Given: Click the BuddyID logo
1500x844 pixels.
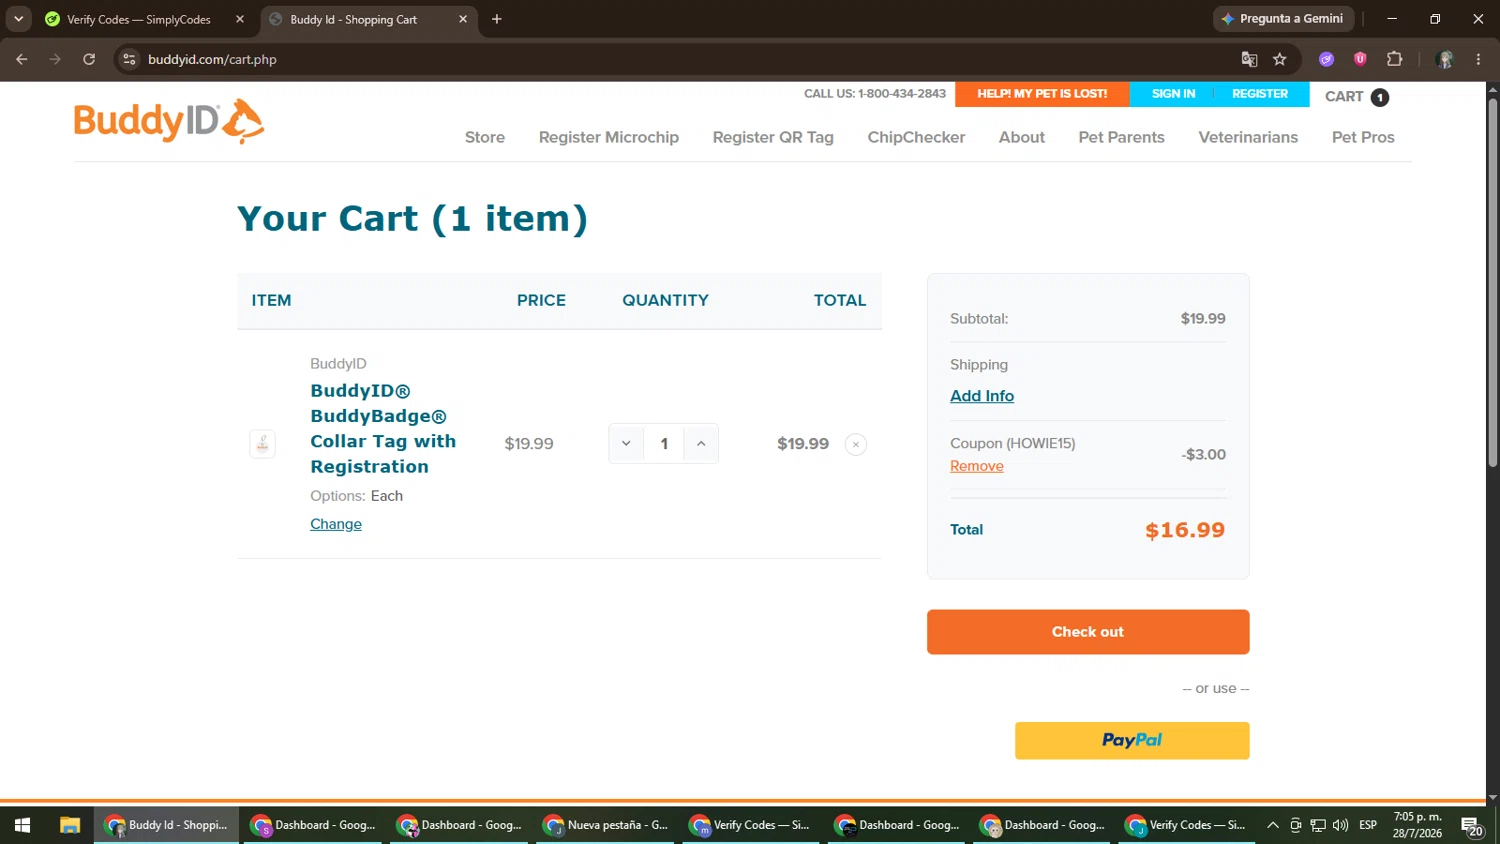Looking at the screenshot, I should 169,121.
